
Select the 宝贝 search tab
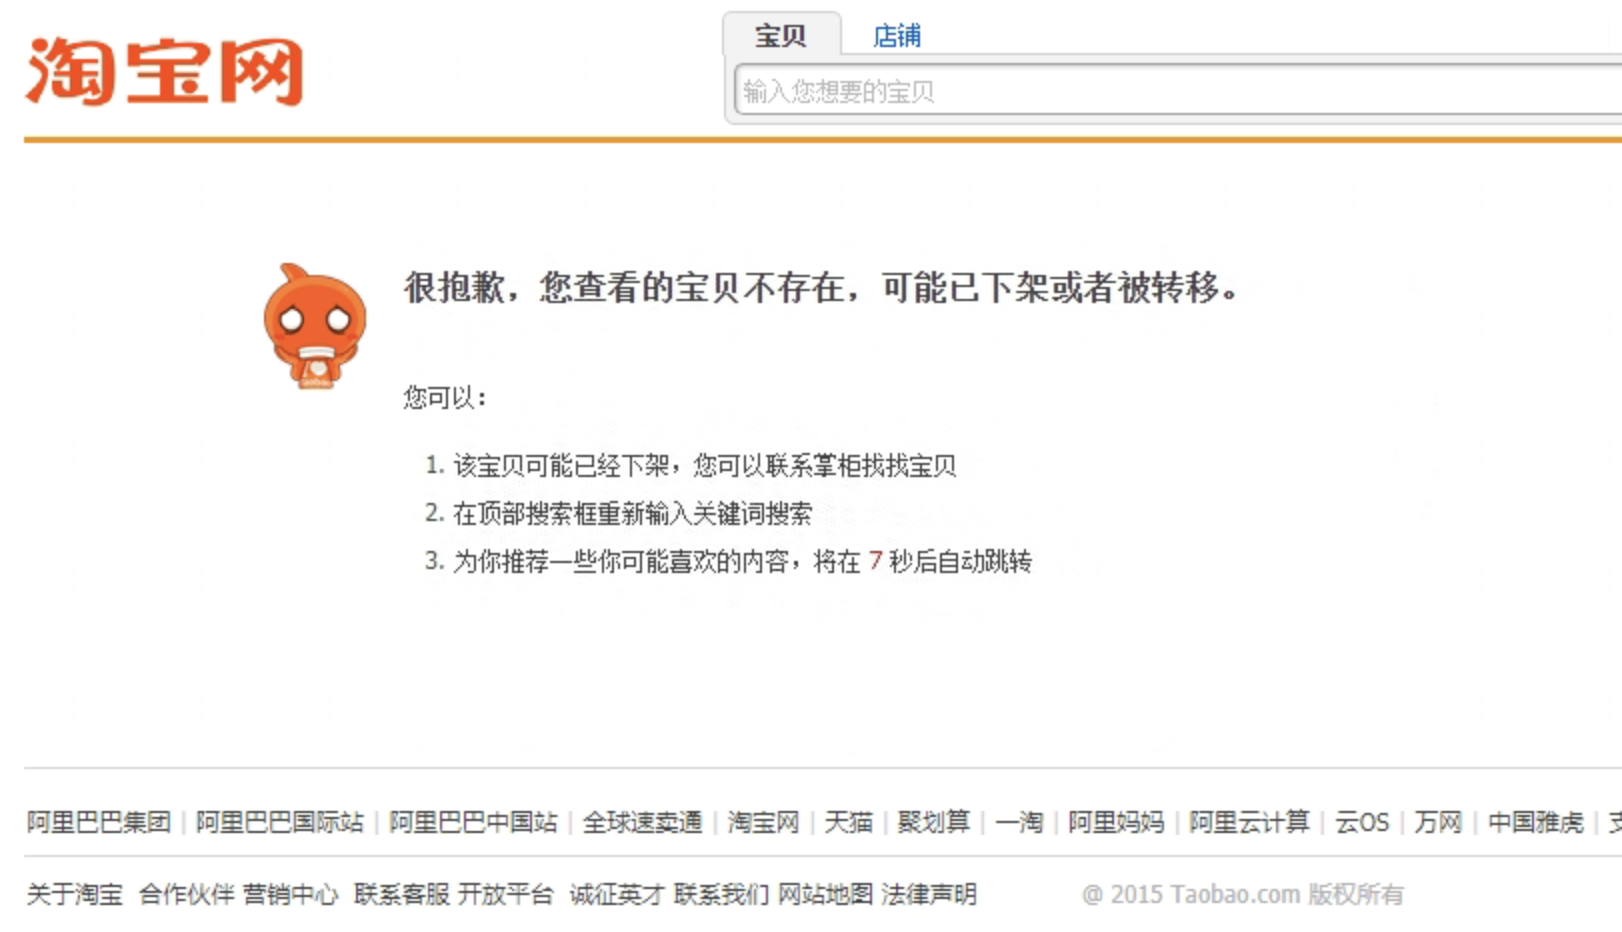coord(780,36)
